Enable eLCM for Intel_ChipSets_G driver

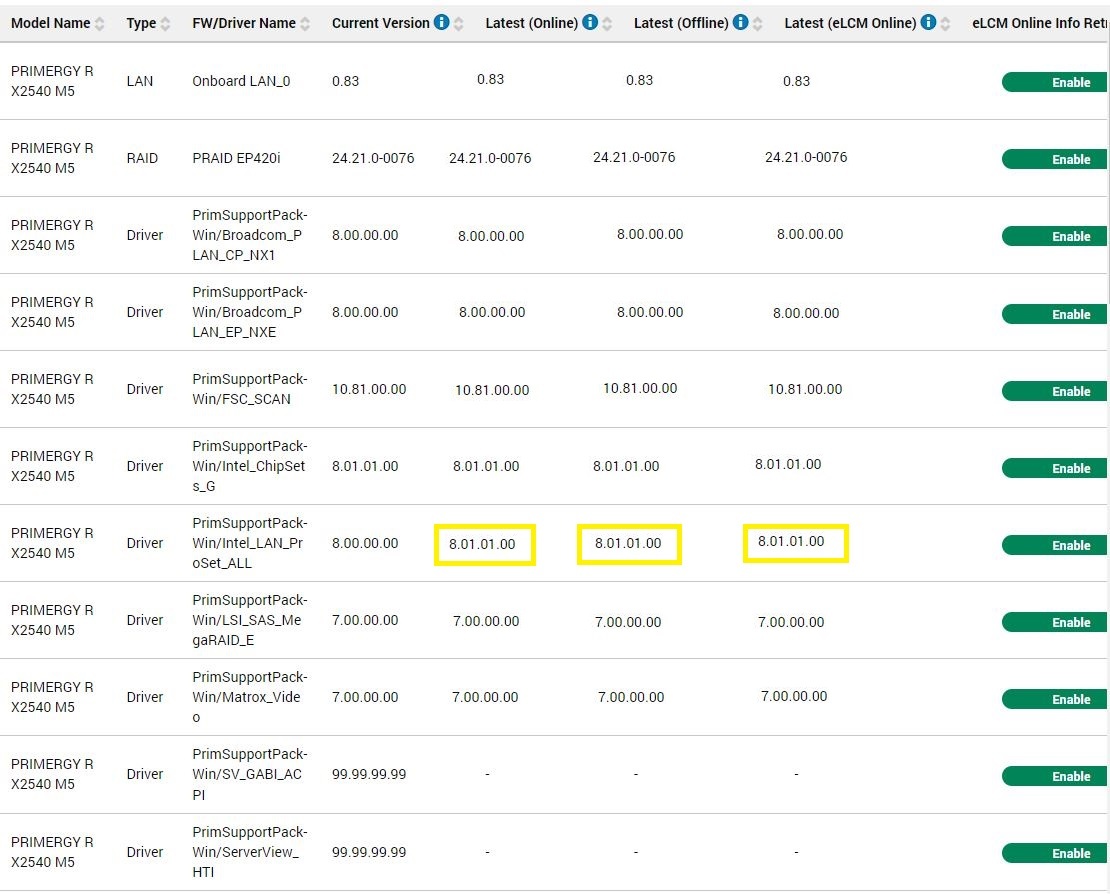click(x=1055, y=469)
